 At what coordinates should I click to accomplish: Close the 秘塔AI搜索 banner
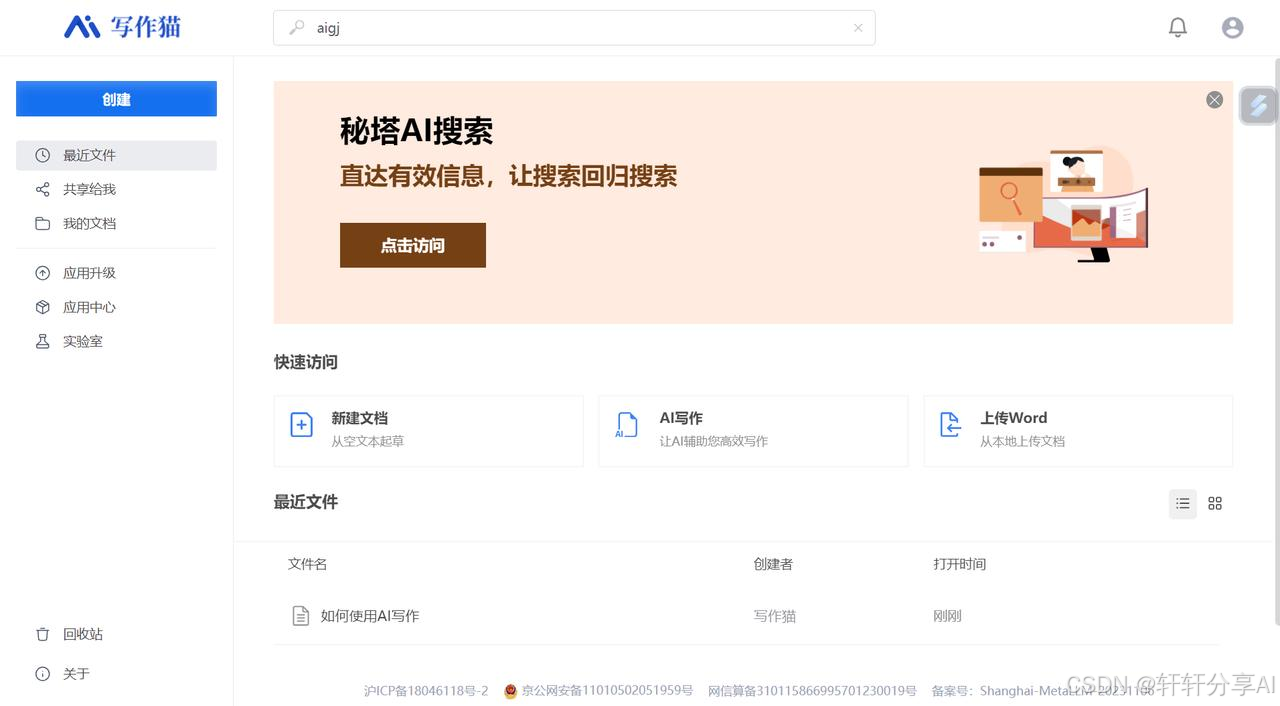[1214, 100]
